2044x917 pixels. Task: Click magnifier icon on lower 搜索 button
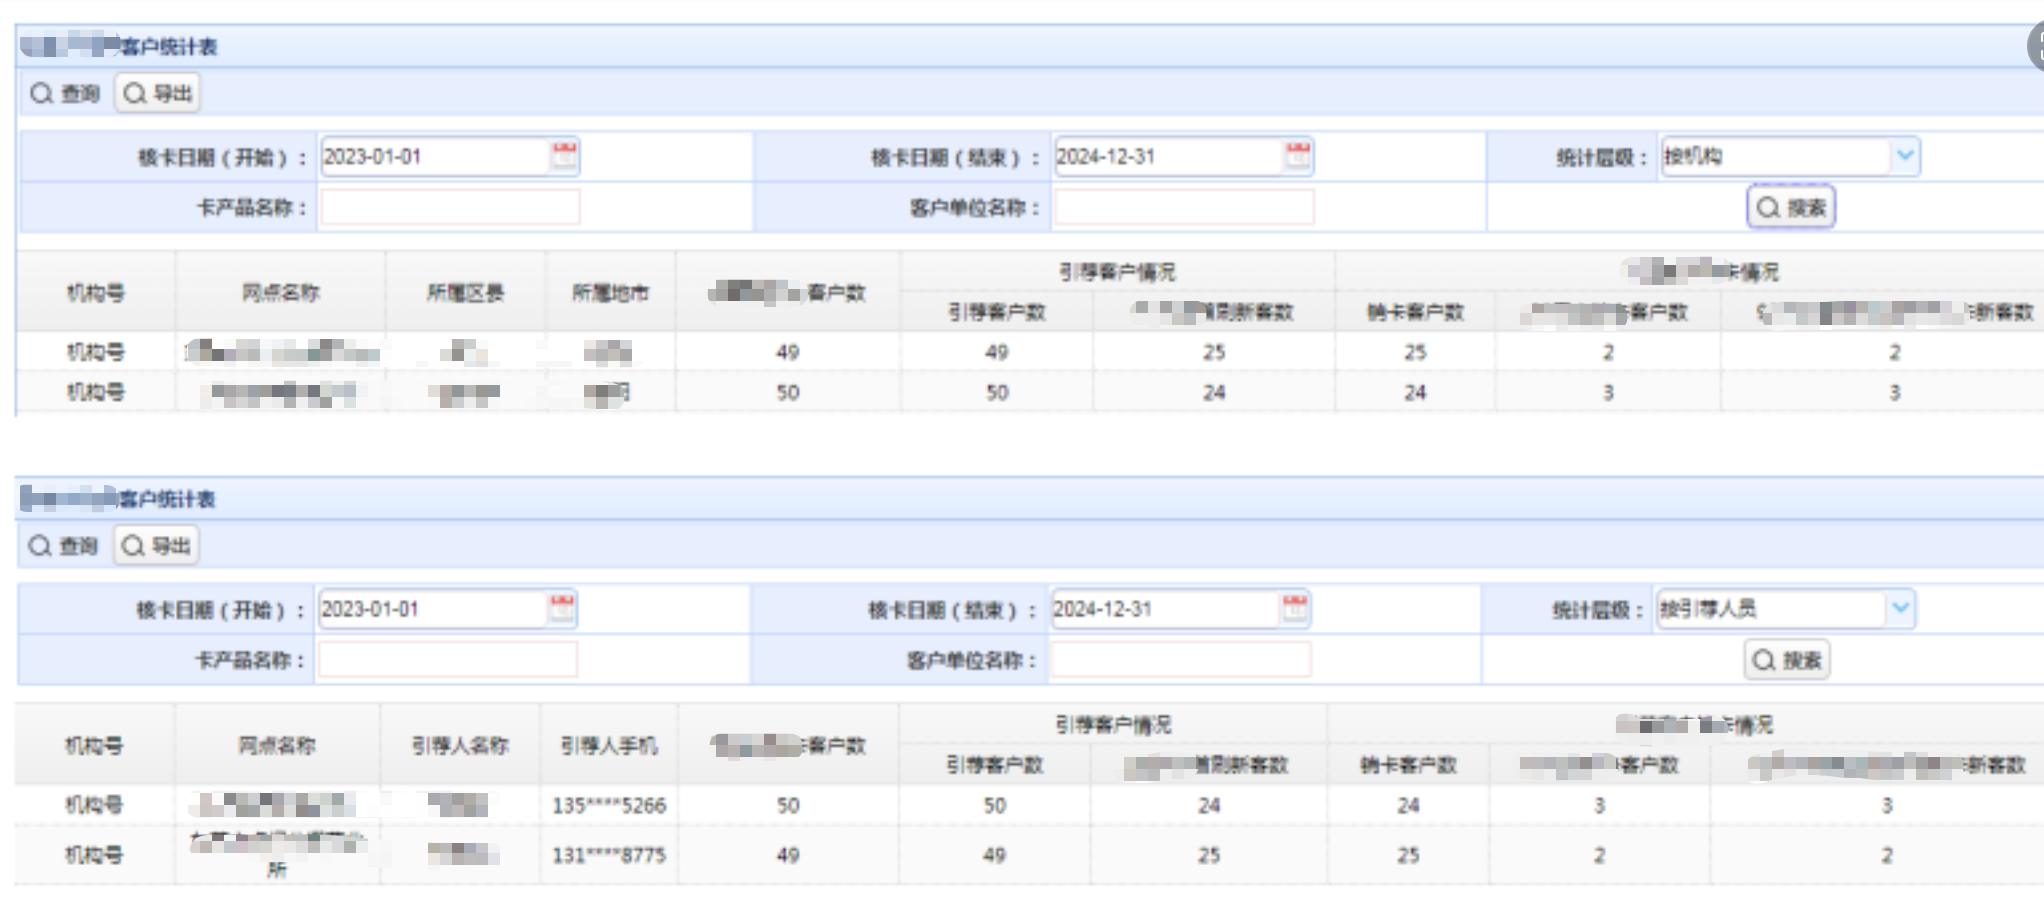(1764, 660)
